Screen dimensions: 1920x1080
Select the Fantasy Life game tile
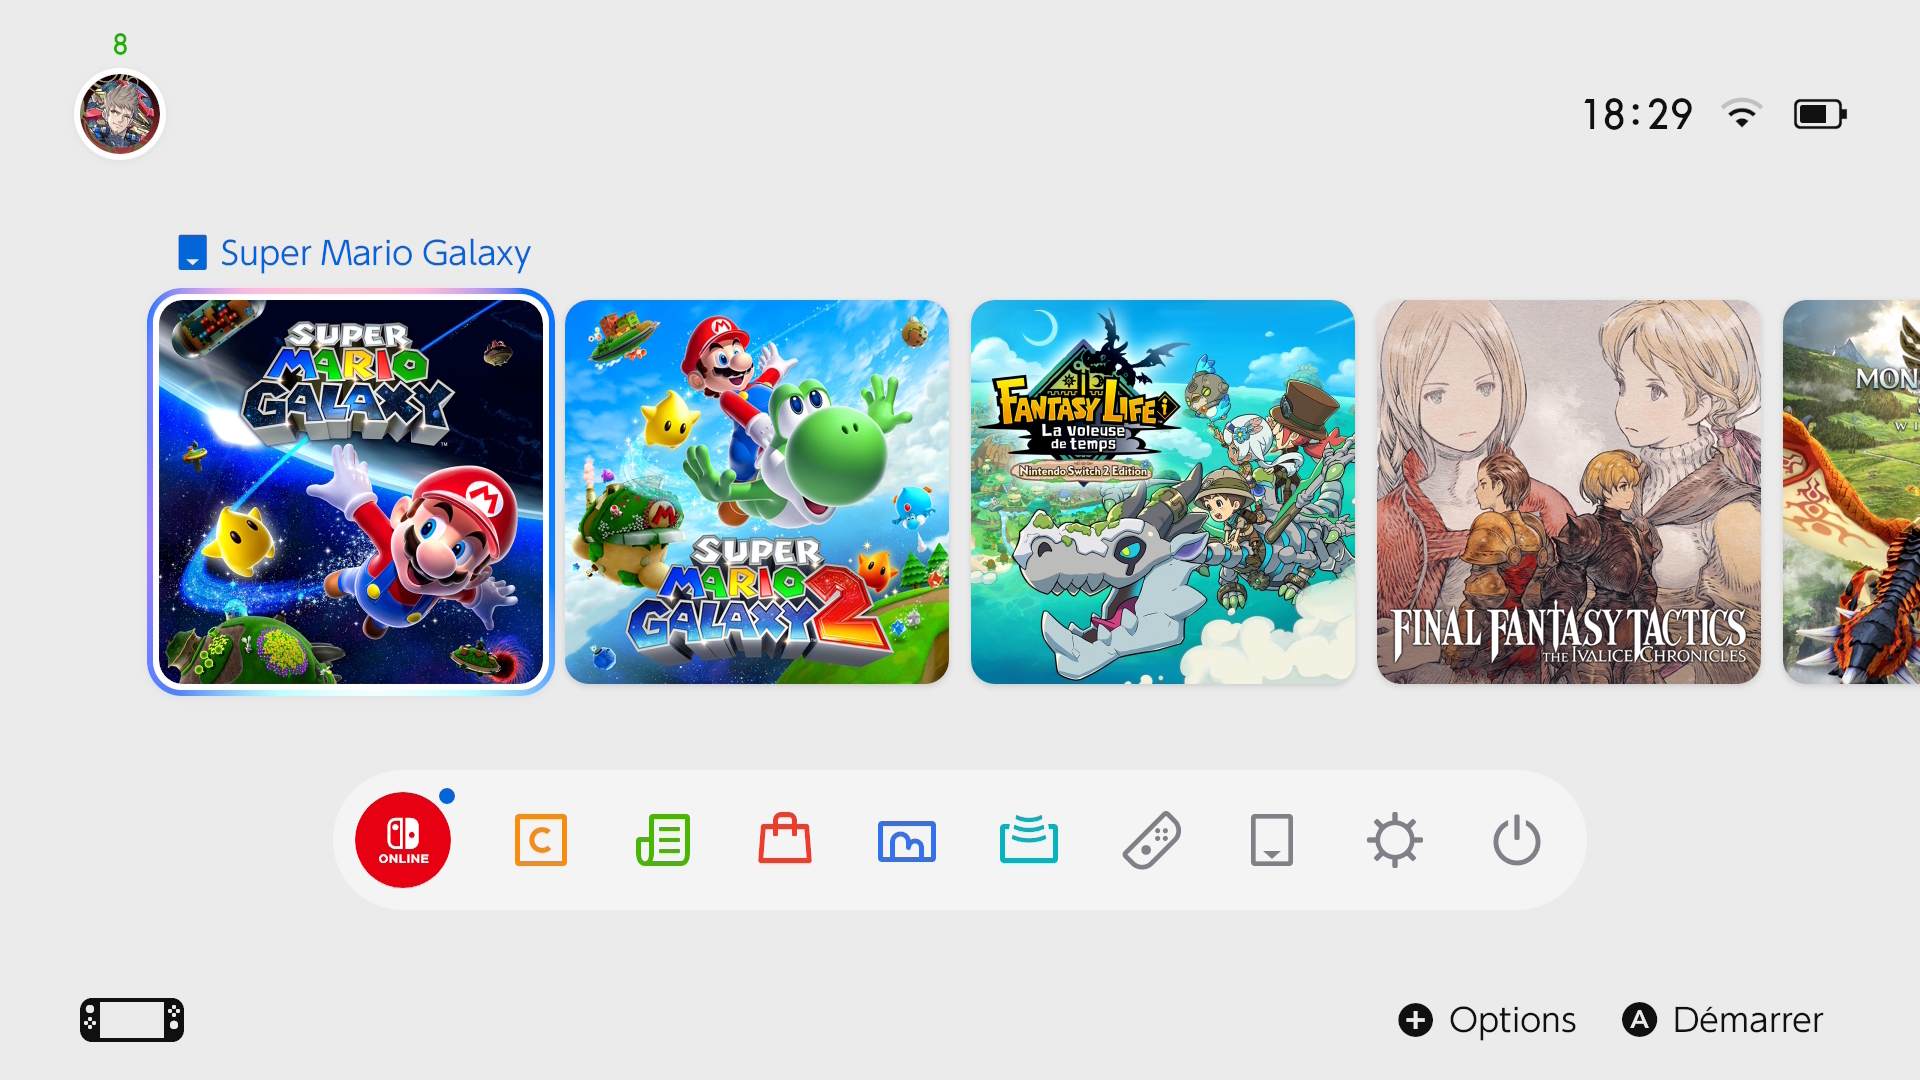[1163, 492]
